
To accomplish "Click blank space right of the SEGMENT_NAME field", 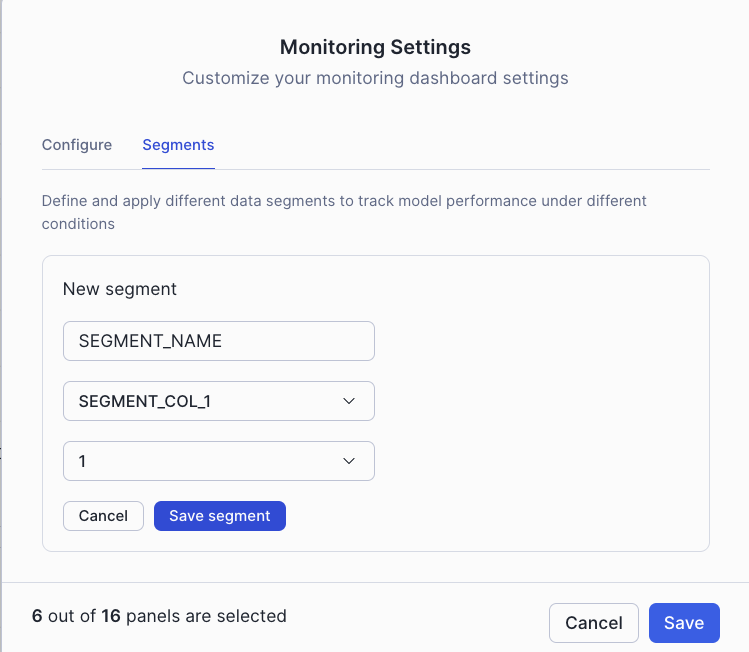I will point(540,341).
